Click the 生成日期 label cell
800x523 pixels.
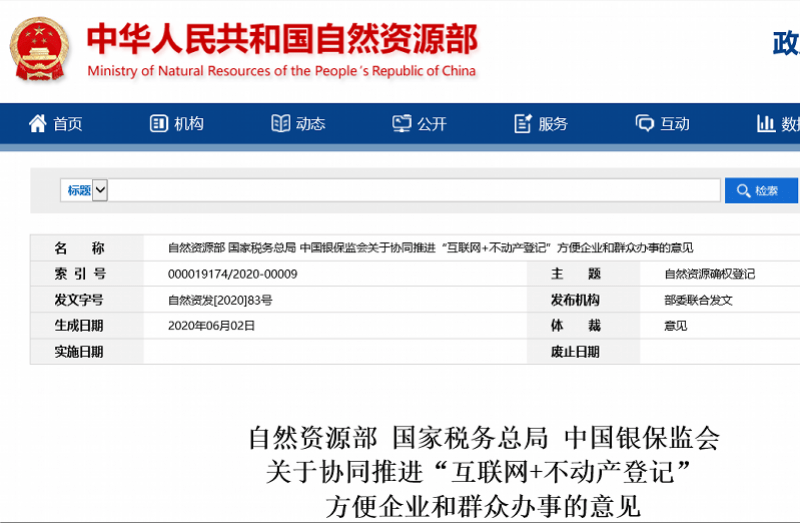pos(87,326)
